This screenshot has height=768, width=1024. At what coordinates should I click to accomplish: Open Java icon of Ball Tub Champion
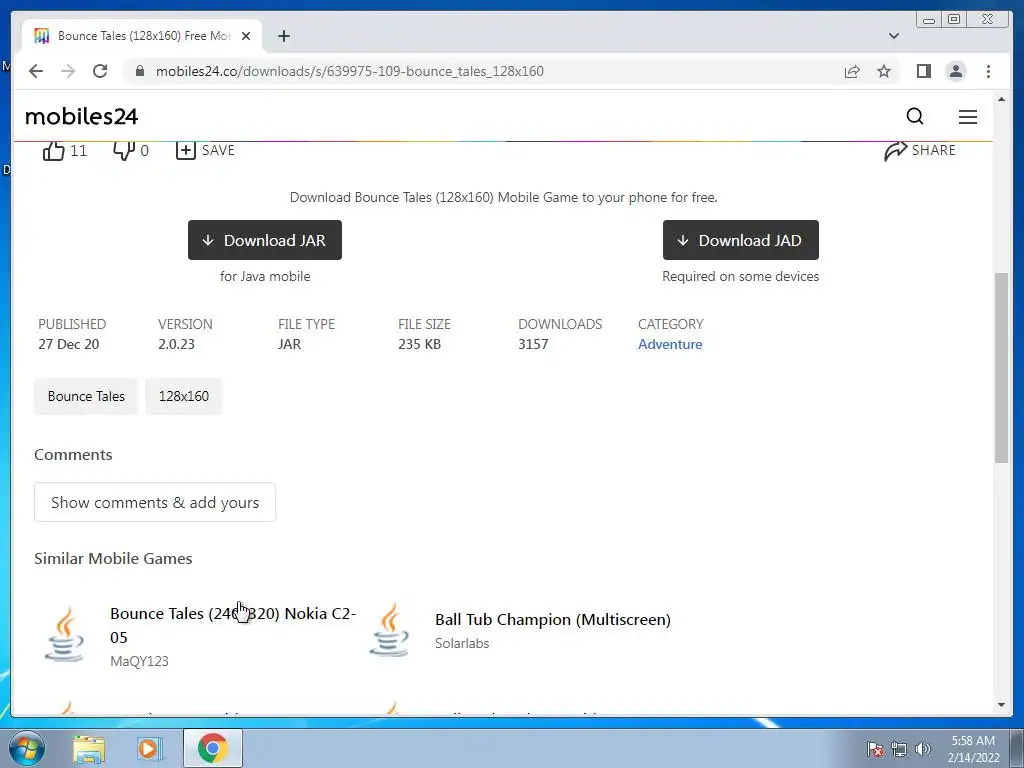pos(389,630)
